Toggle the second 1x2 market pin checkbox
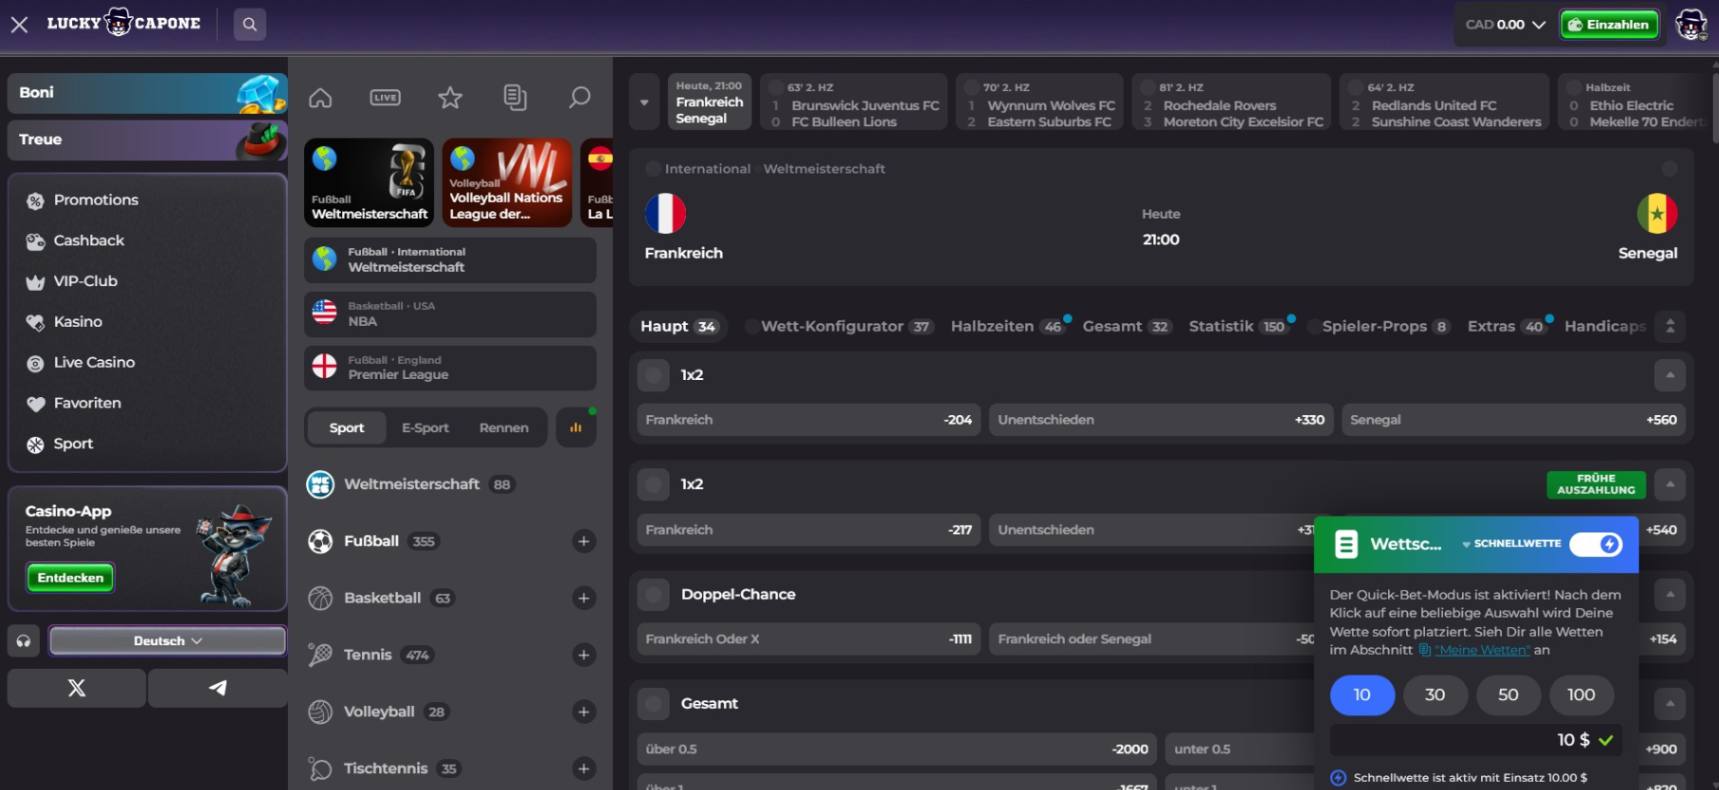 click(653, 484)
